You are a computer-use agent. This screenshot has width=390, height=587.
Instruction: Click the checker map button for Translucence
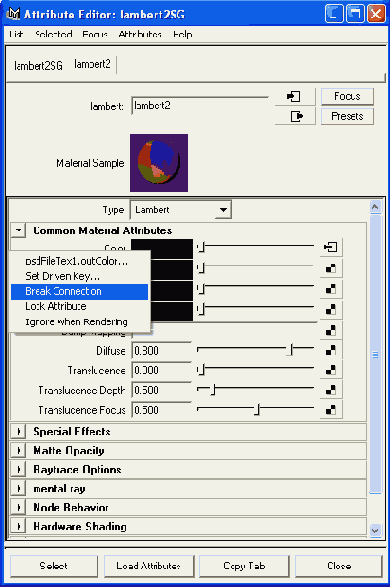[x=331, y=370]
